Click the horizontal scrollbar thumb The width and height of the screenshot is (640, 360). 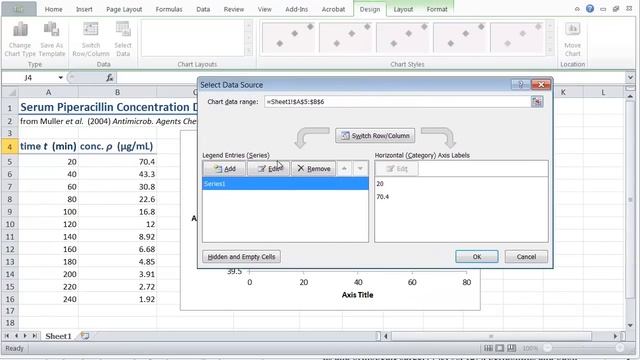pyautogui.click(x=491, y=336)
